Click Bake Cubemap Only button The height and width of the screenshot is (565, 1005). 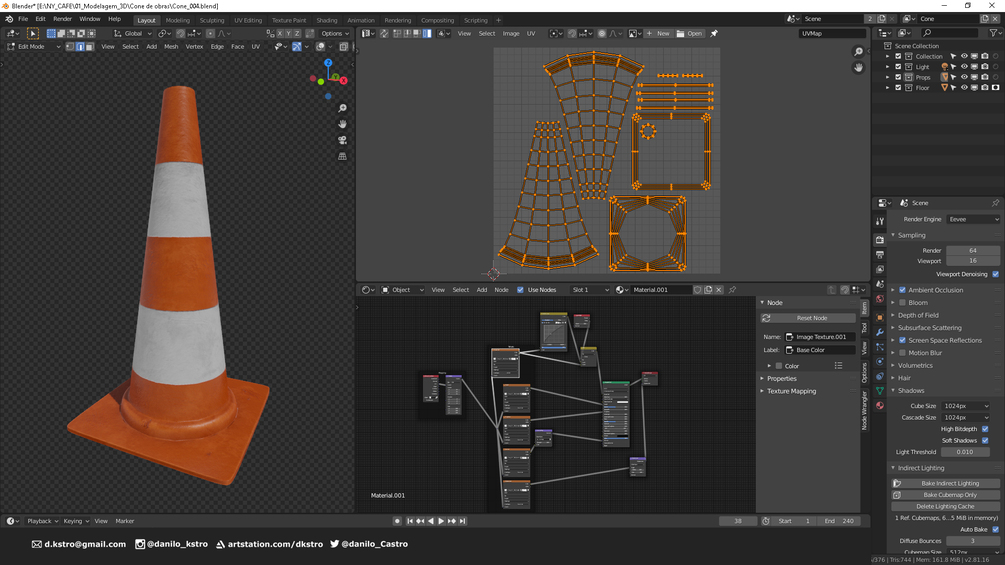[x=946, y=495]
